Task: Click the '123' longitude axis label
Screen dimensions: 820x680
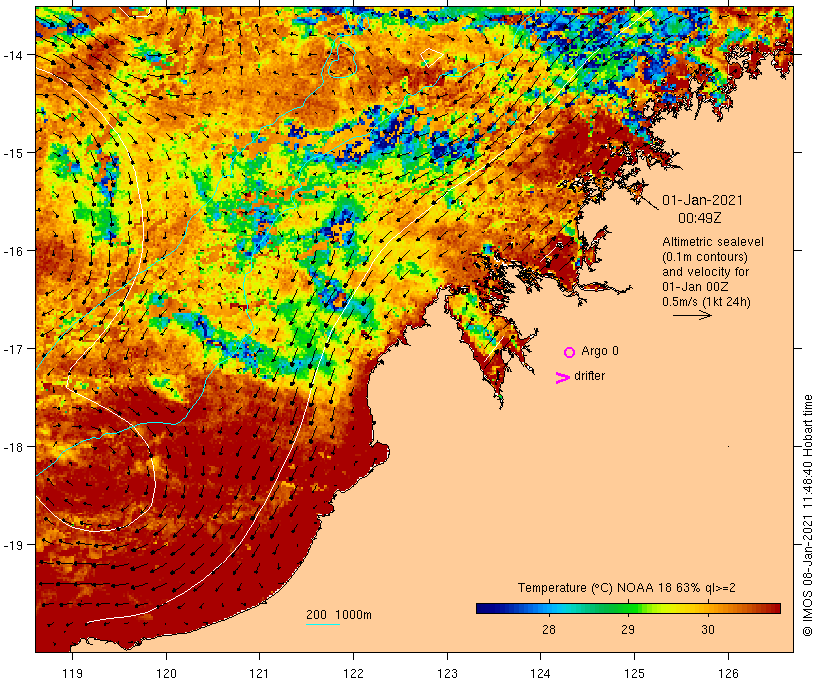Action: tap(447, 673)
